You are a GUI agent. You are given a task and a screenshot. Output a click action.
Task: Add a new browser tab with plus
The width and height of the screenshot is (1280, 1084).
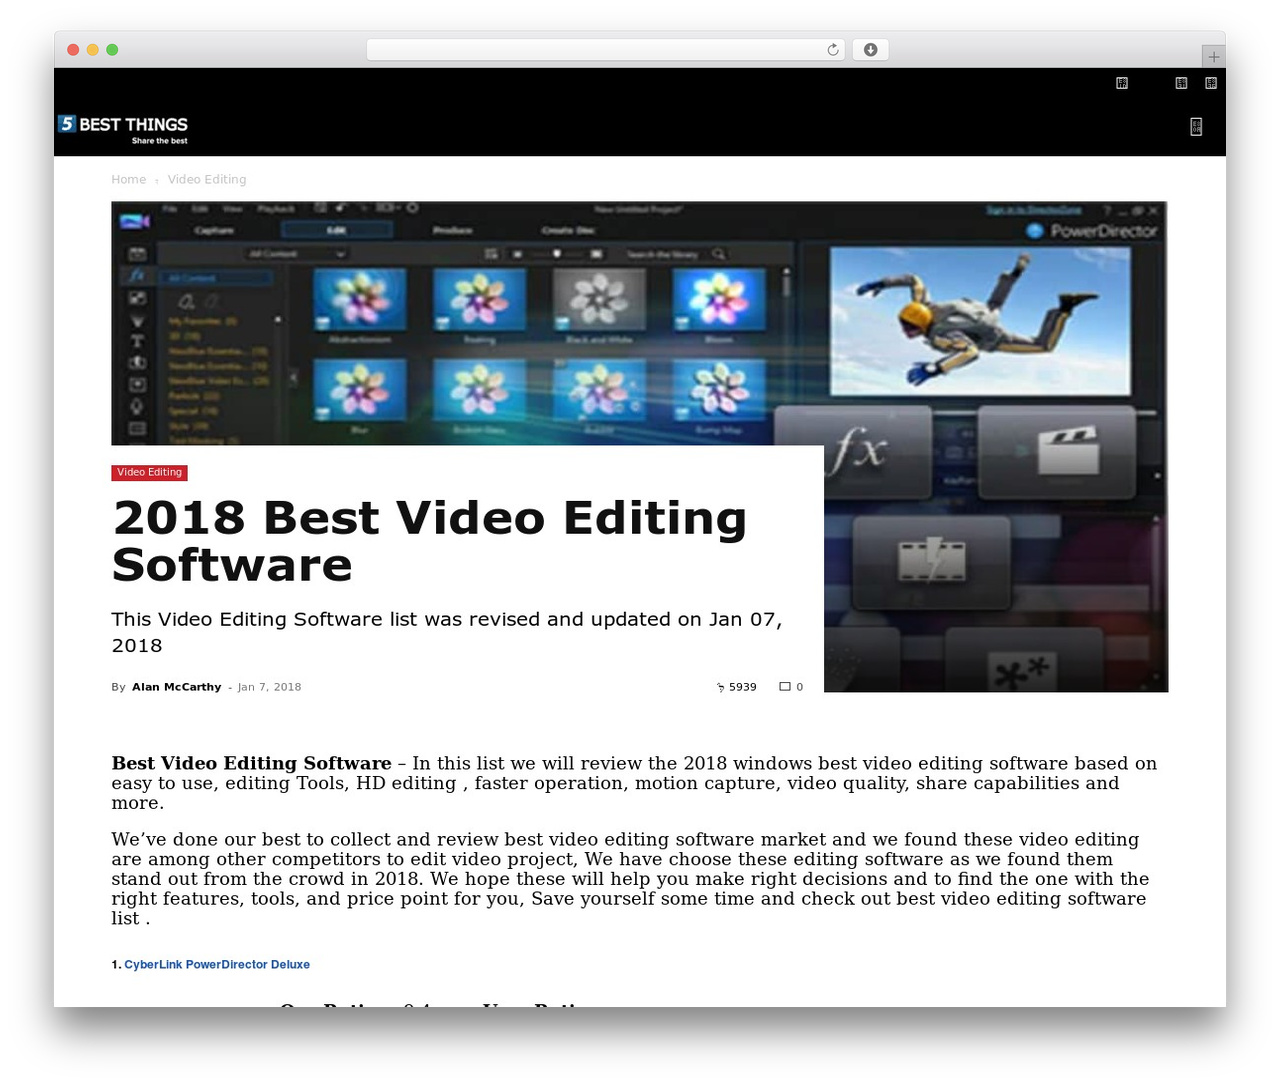coord(1213,57)
